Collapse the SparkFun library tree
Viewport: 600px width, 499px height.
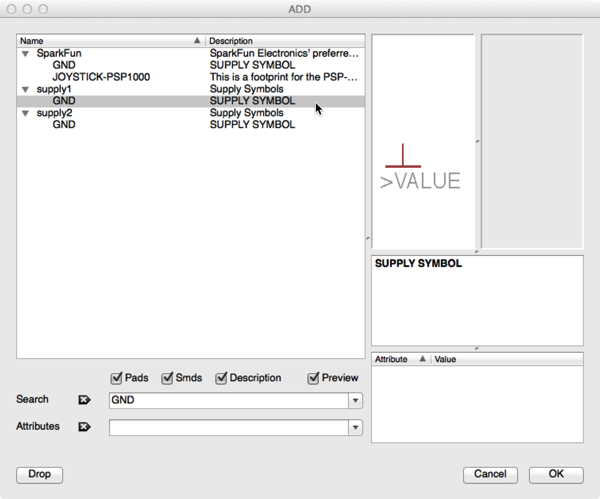click(x=26, y=54)
